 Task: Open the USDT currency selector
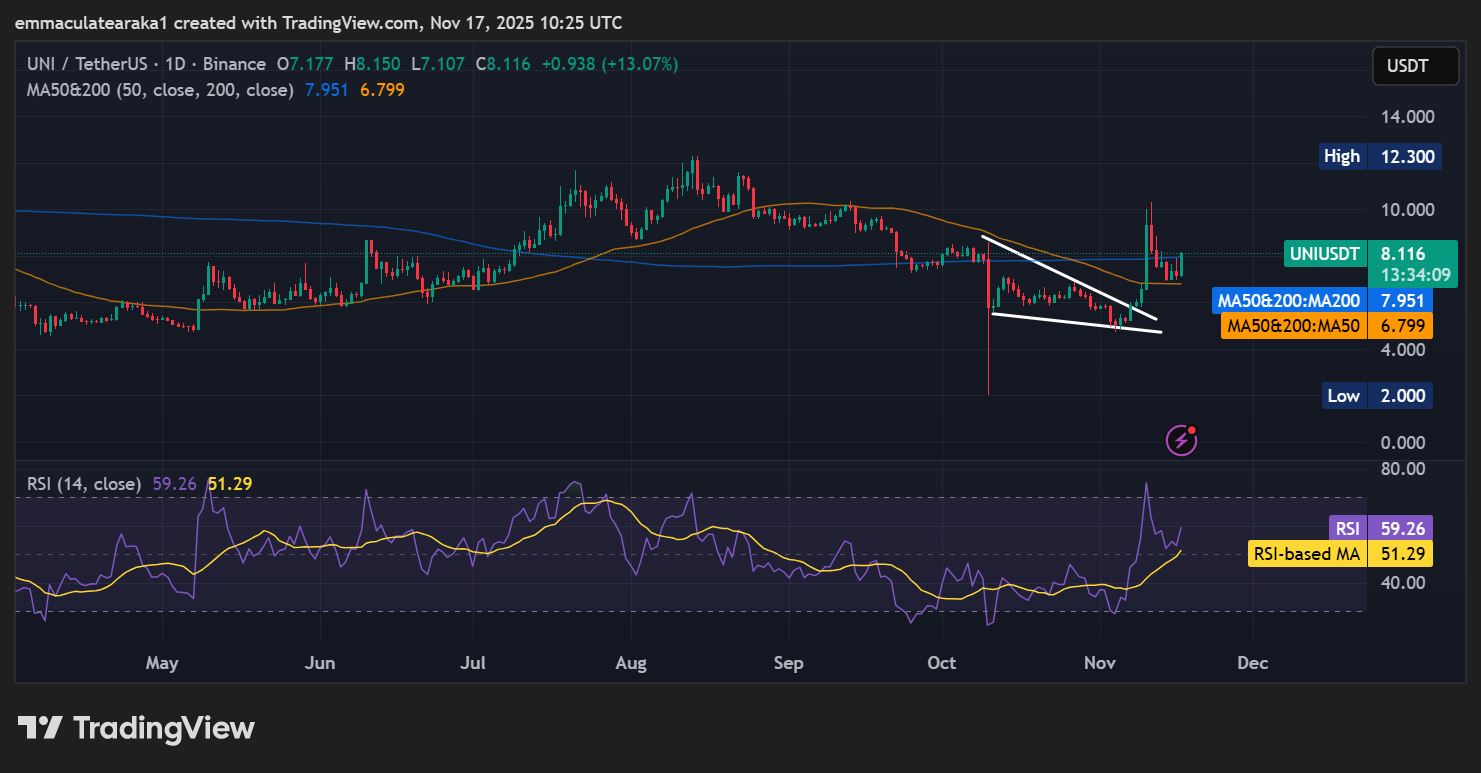click(x=1407, y=67)
